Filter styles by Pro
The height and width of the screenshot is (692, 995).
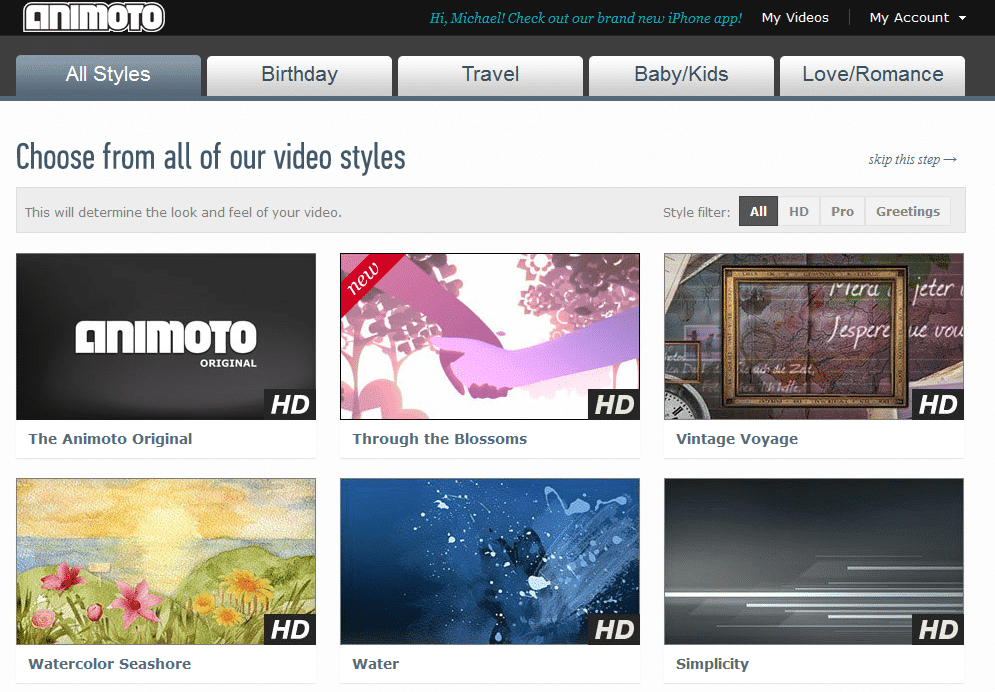coord(842,211)
